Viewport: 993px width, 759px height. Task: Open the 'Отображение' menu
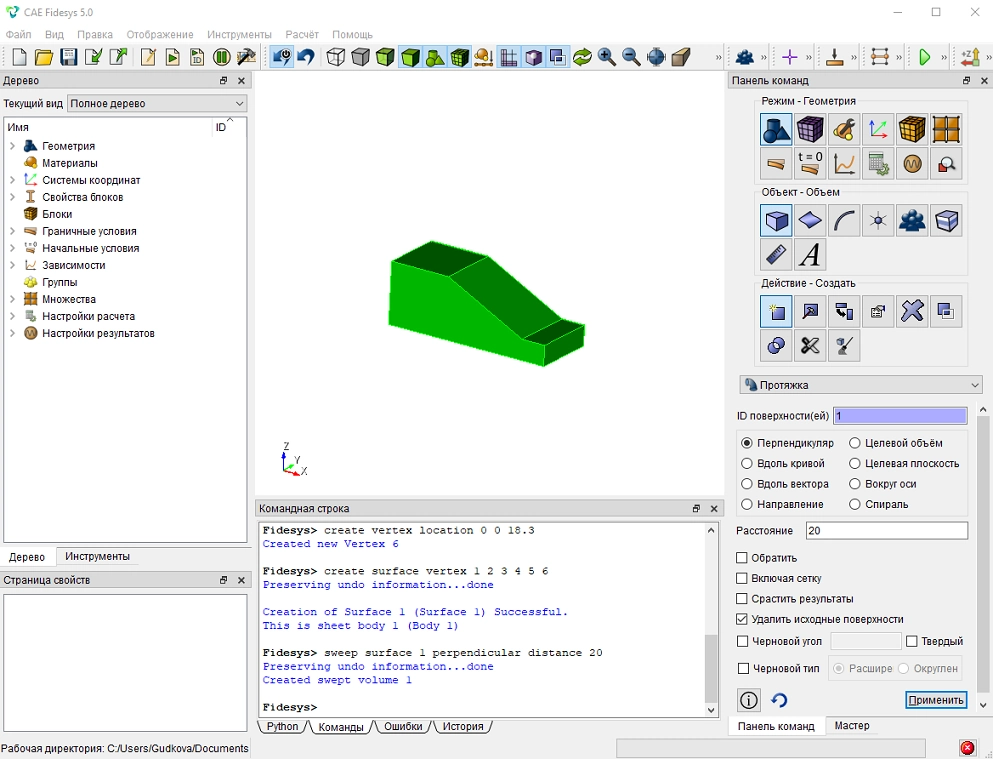[x=160, y=34]
